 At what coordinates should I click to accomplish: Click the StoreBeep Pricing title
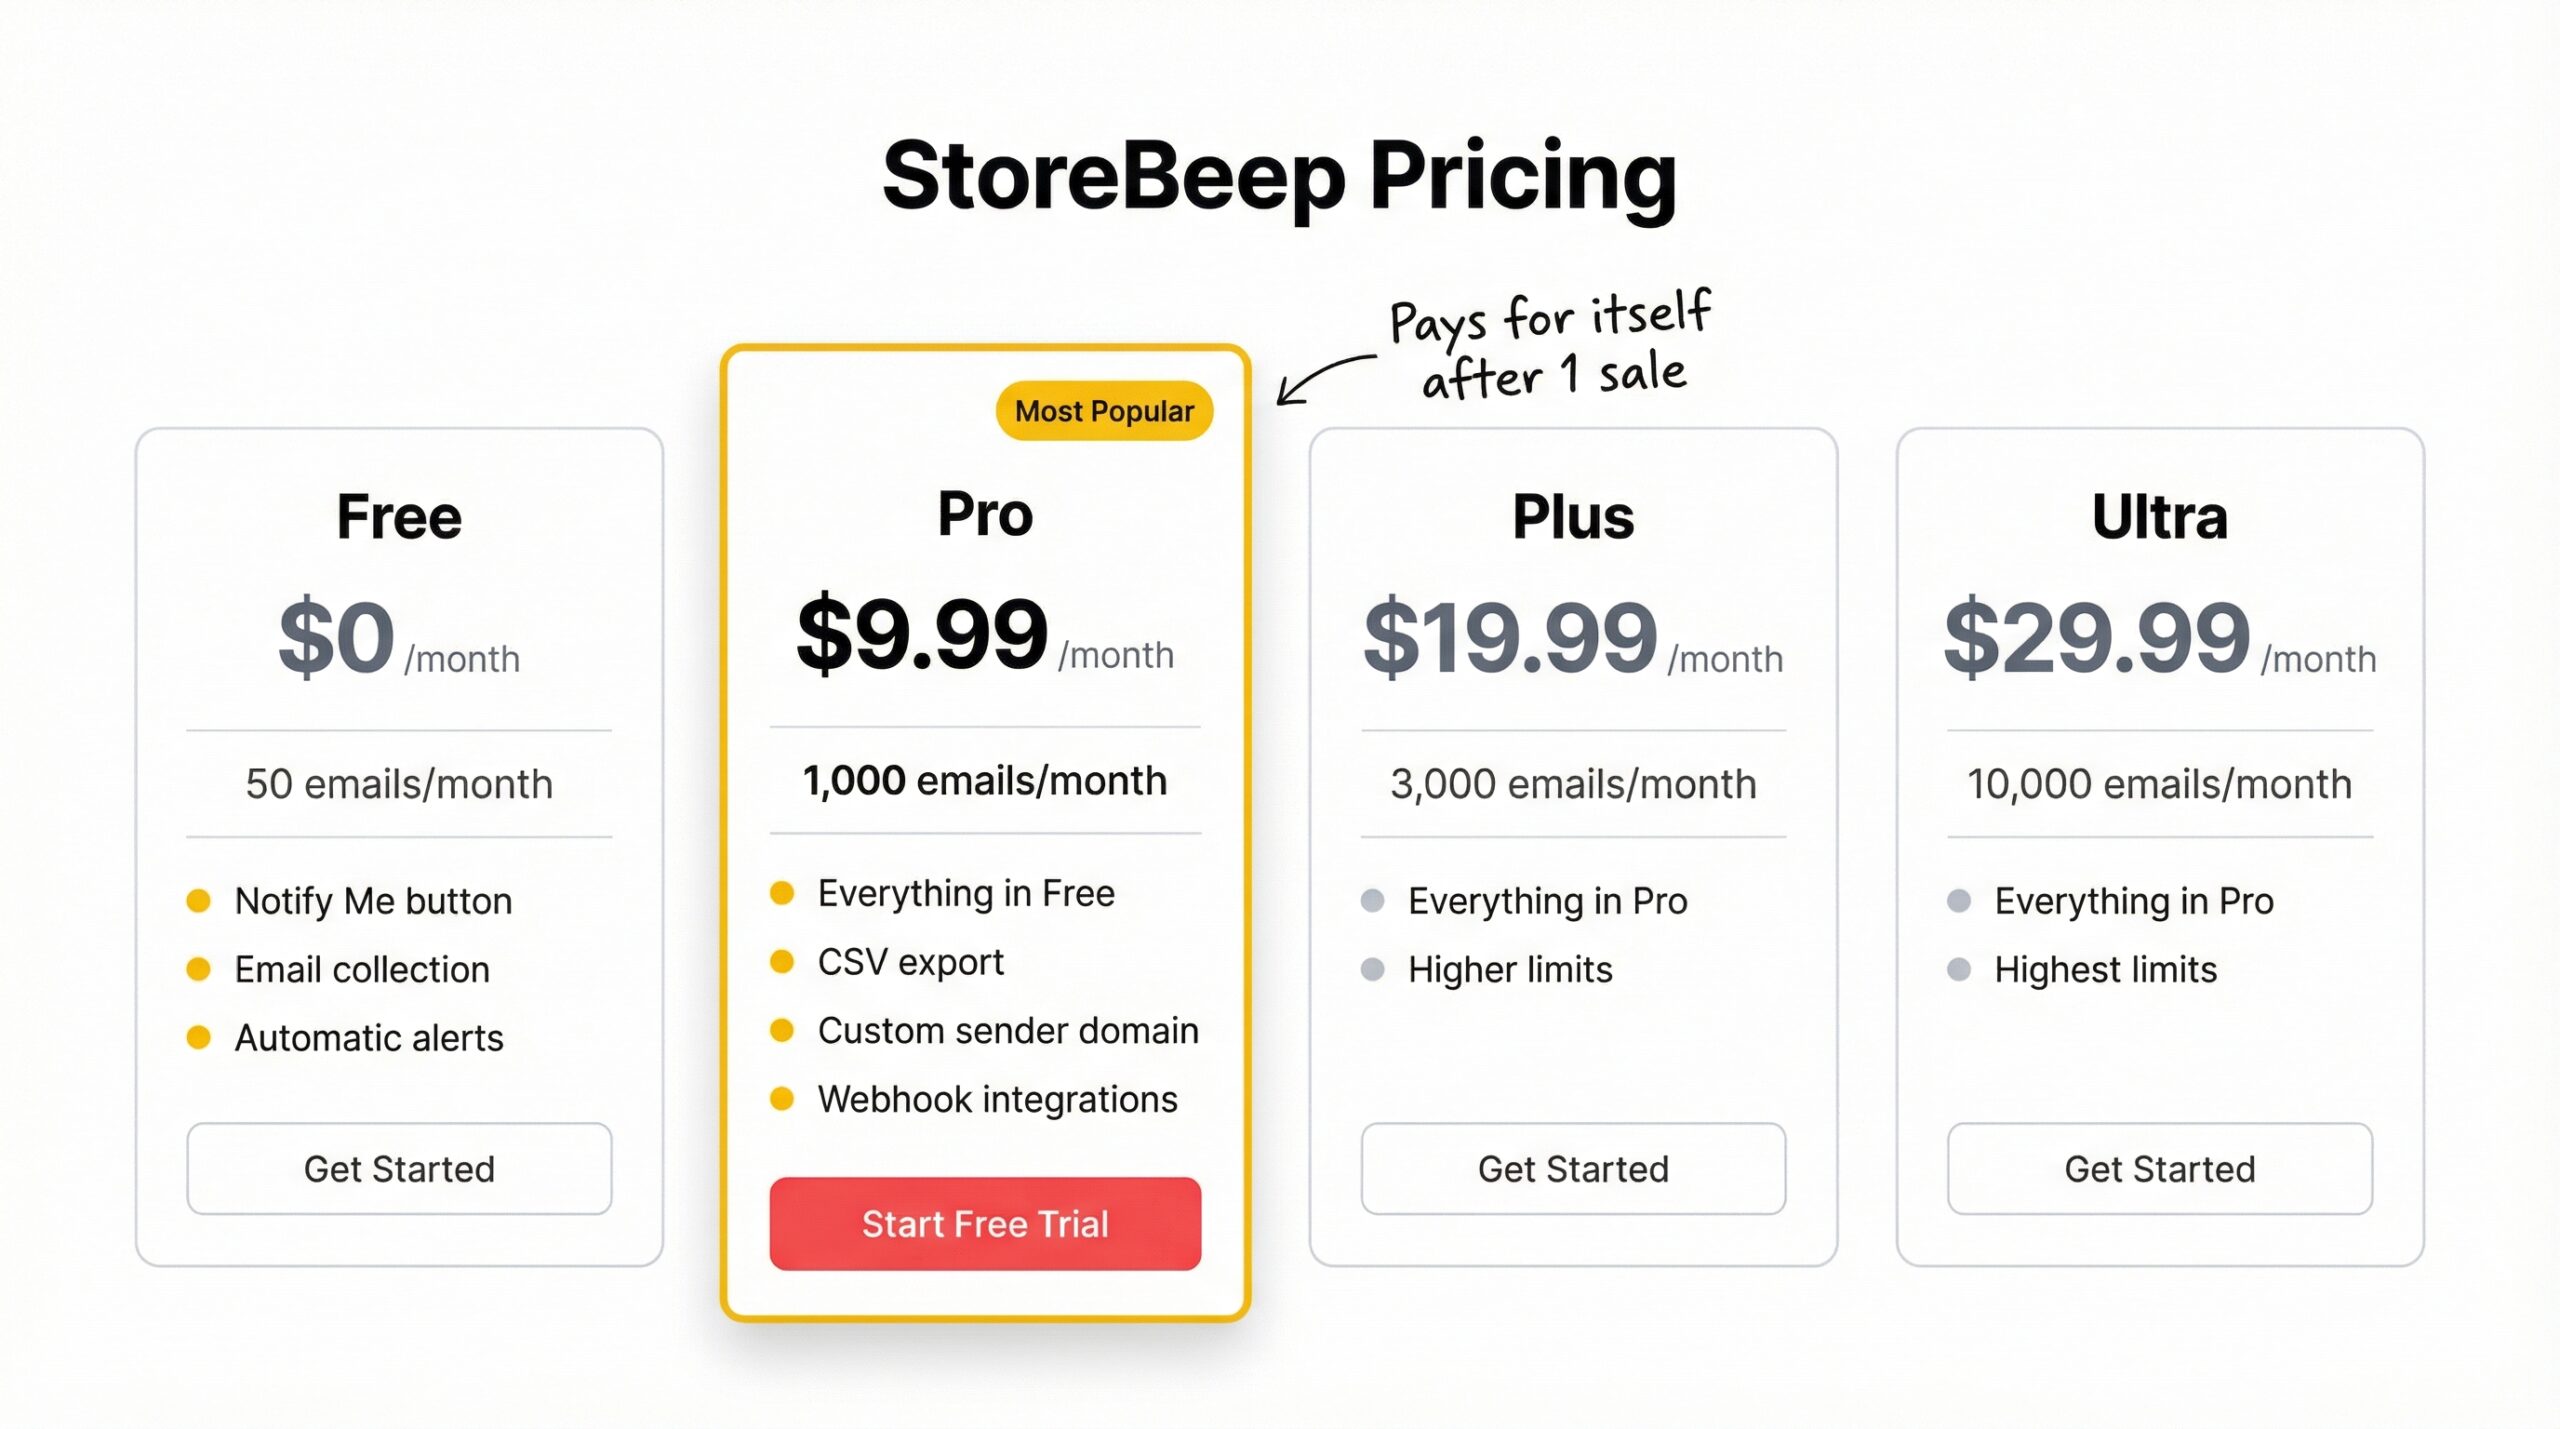(1280, 178)
